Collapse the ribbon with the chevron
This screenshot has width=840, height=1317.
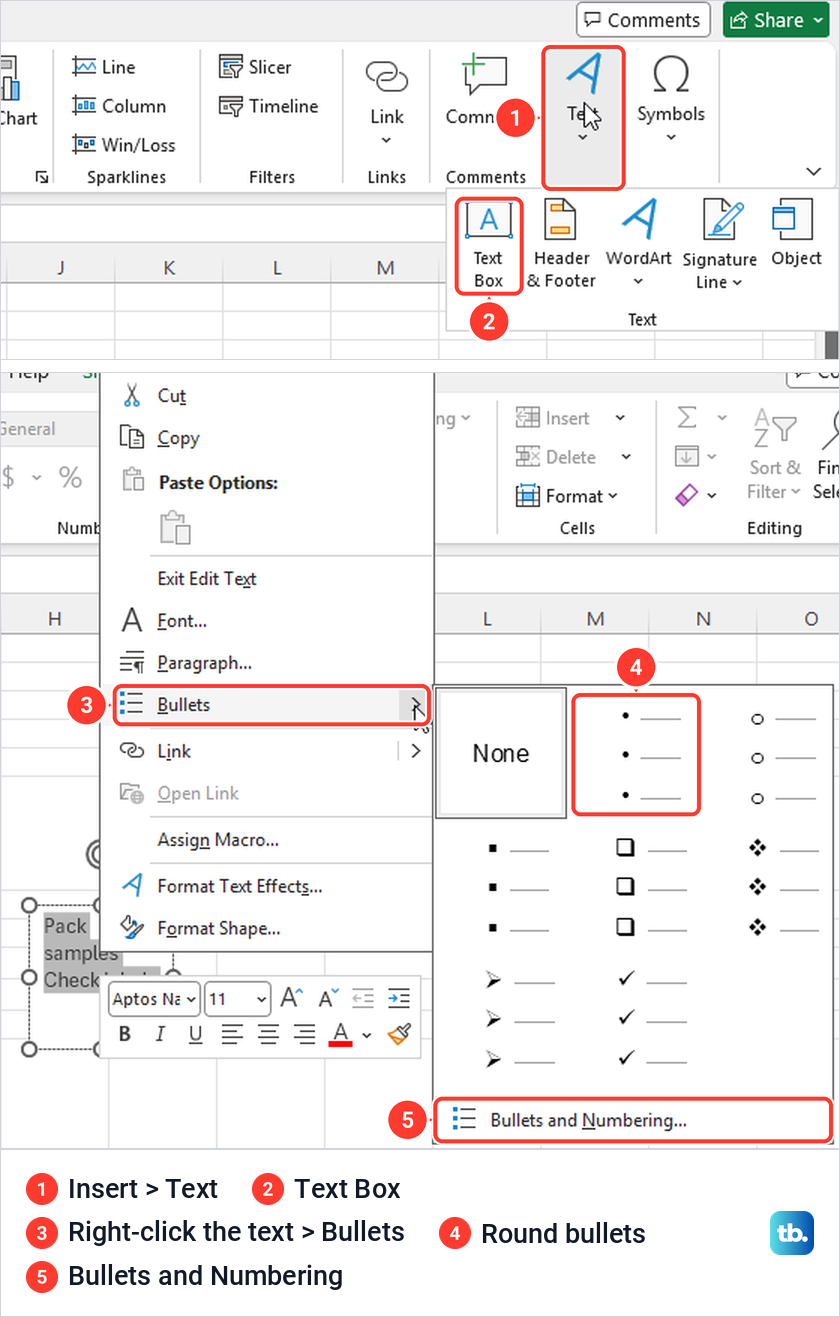(813, 172)
